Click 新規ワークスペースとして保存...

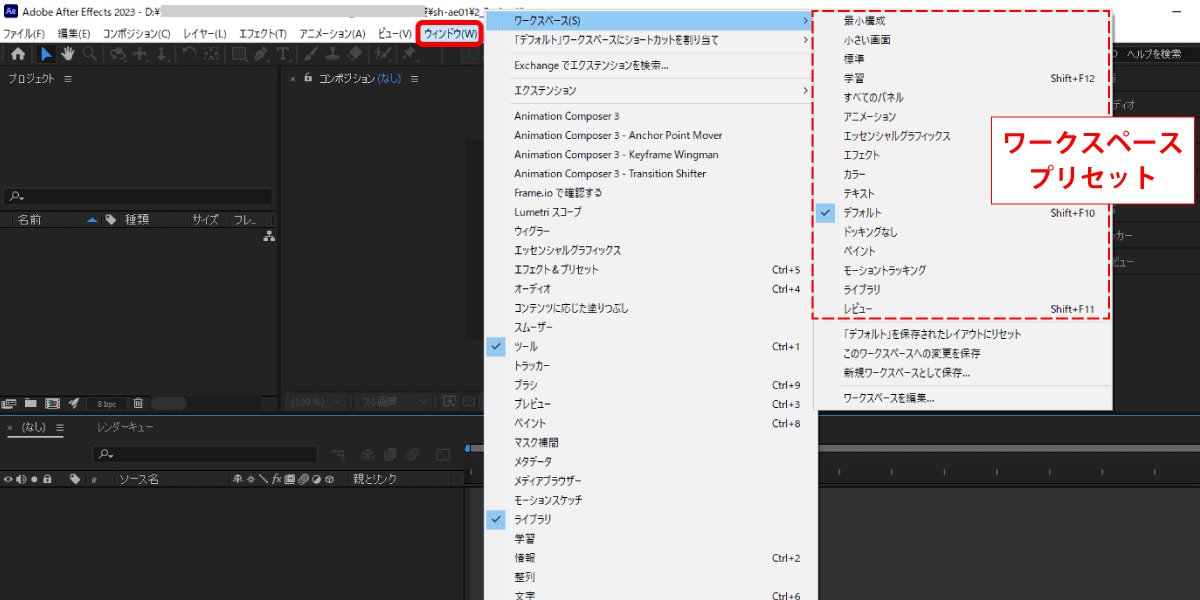[x=964, y=373]
